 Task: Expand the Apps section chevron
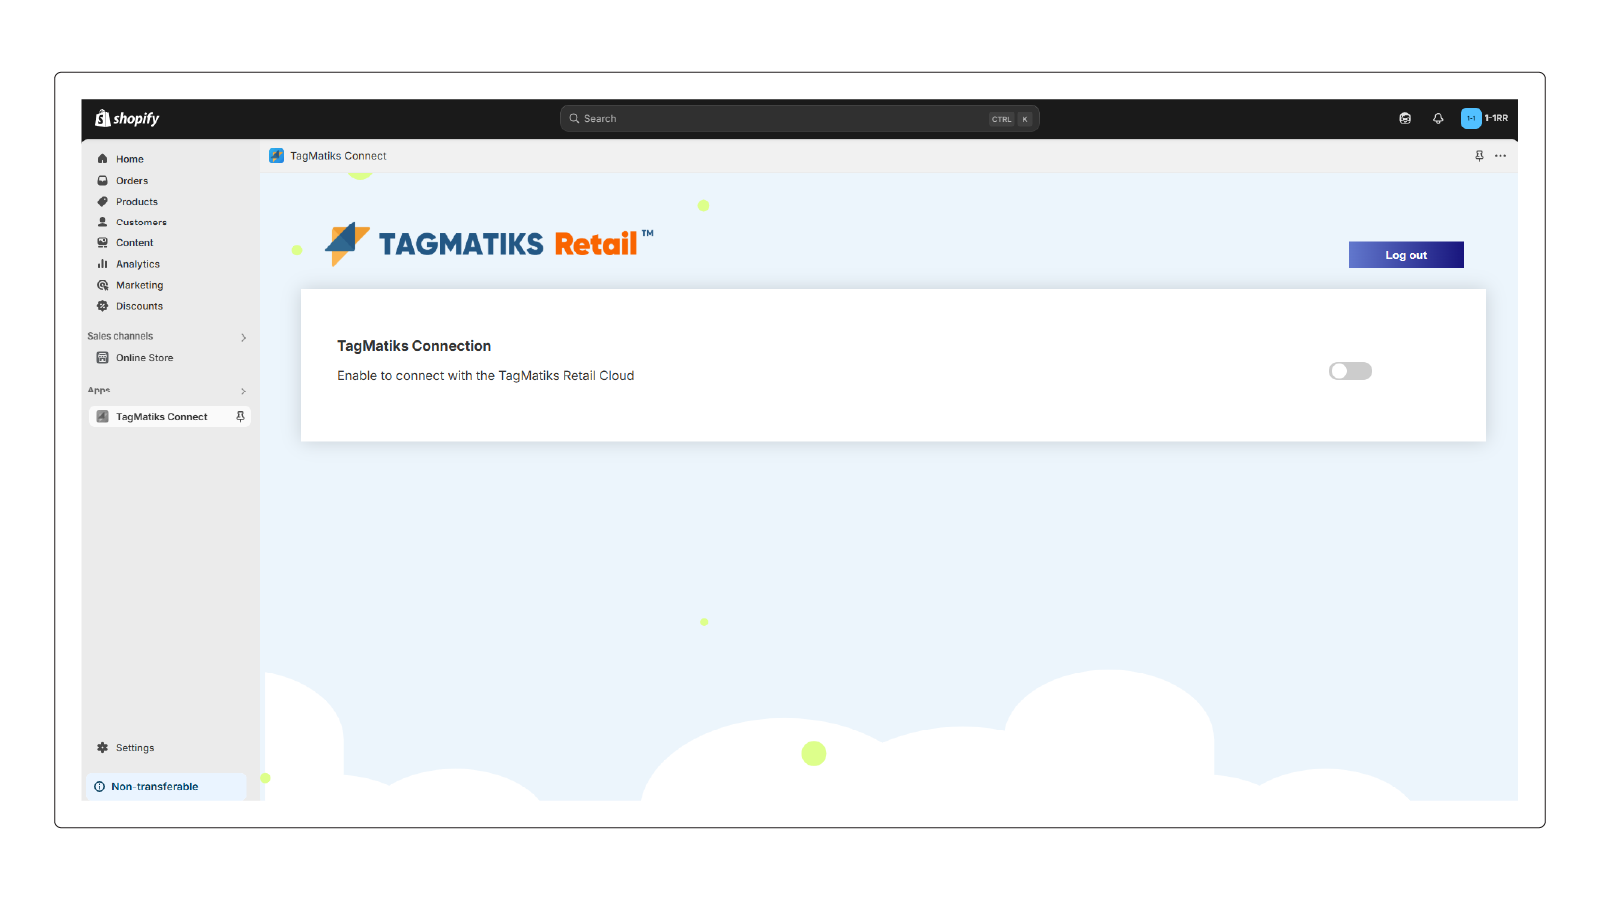click(x=243, y=391)
